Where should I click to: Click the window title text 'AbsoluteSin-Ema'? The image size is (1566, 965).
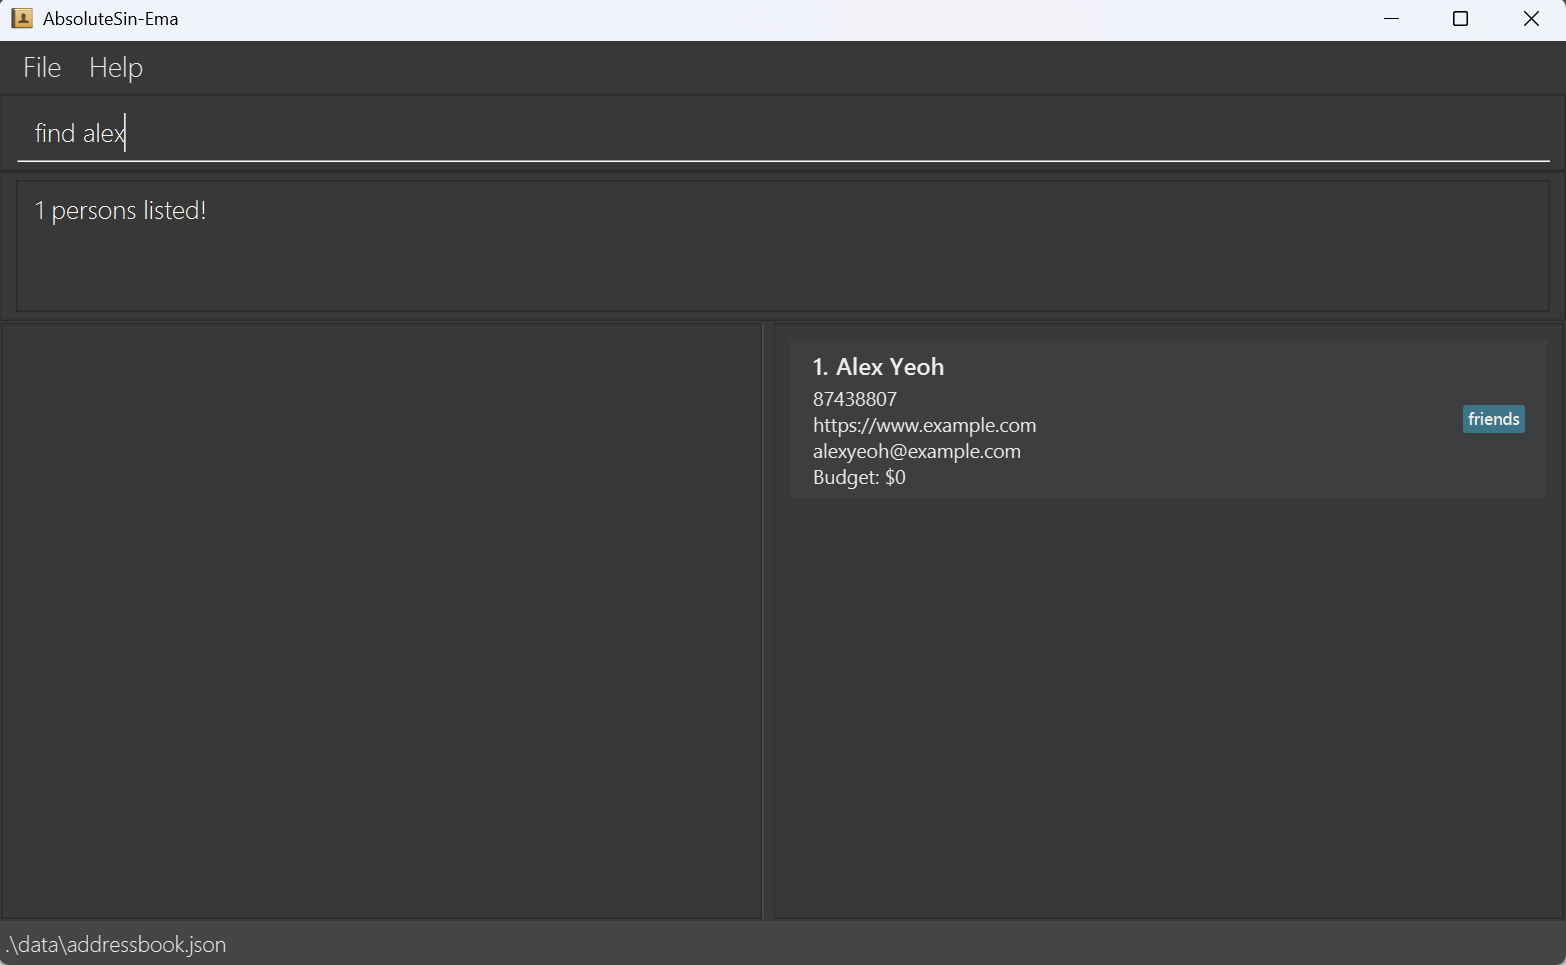click(110, 19)
